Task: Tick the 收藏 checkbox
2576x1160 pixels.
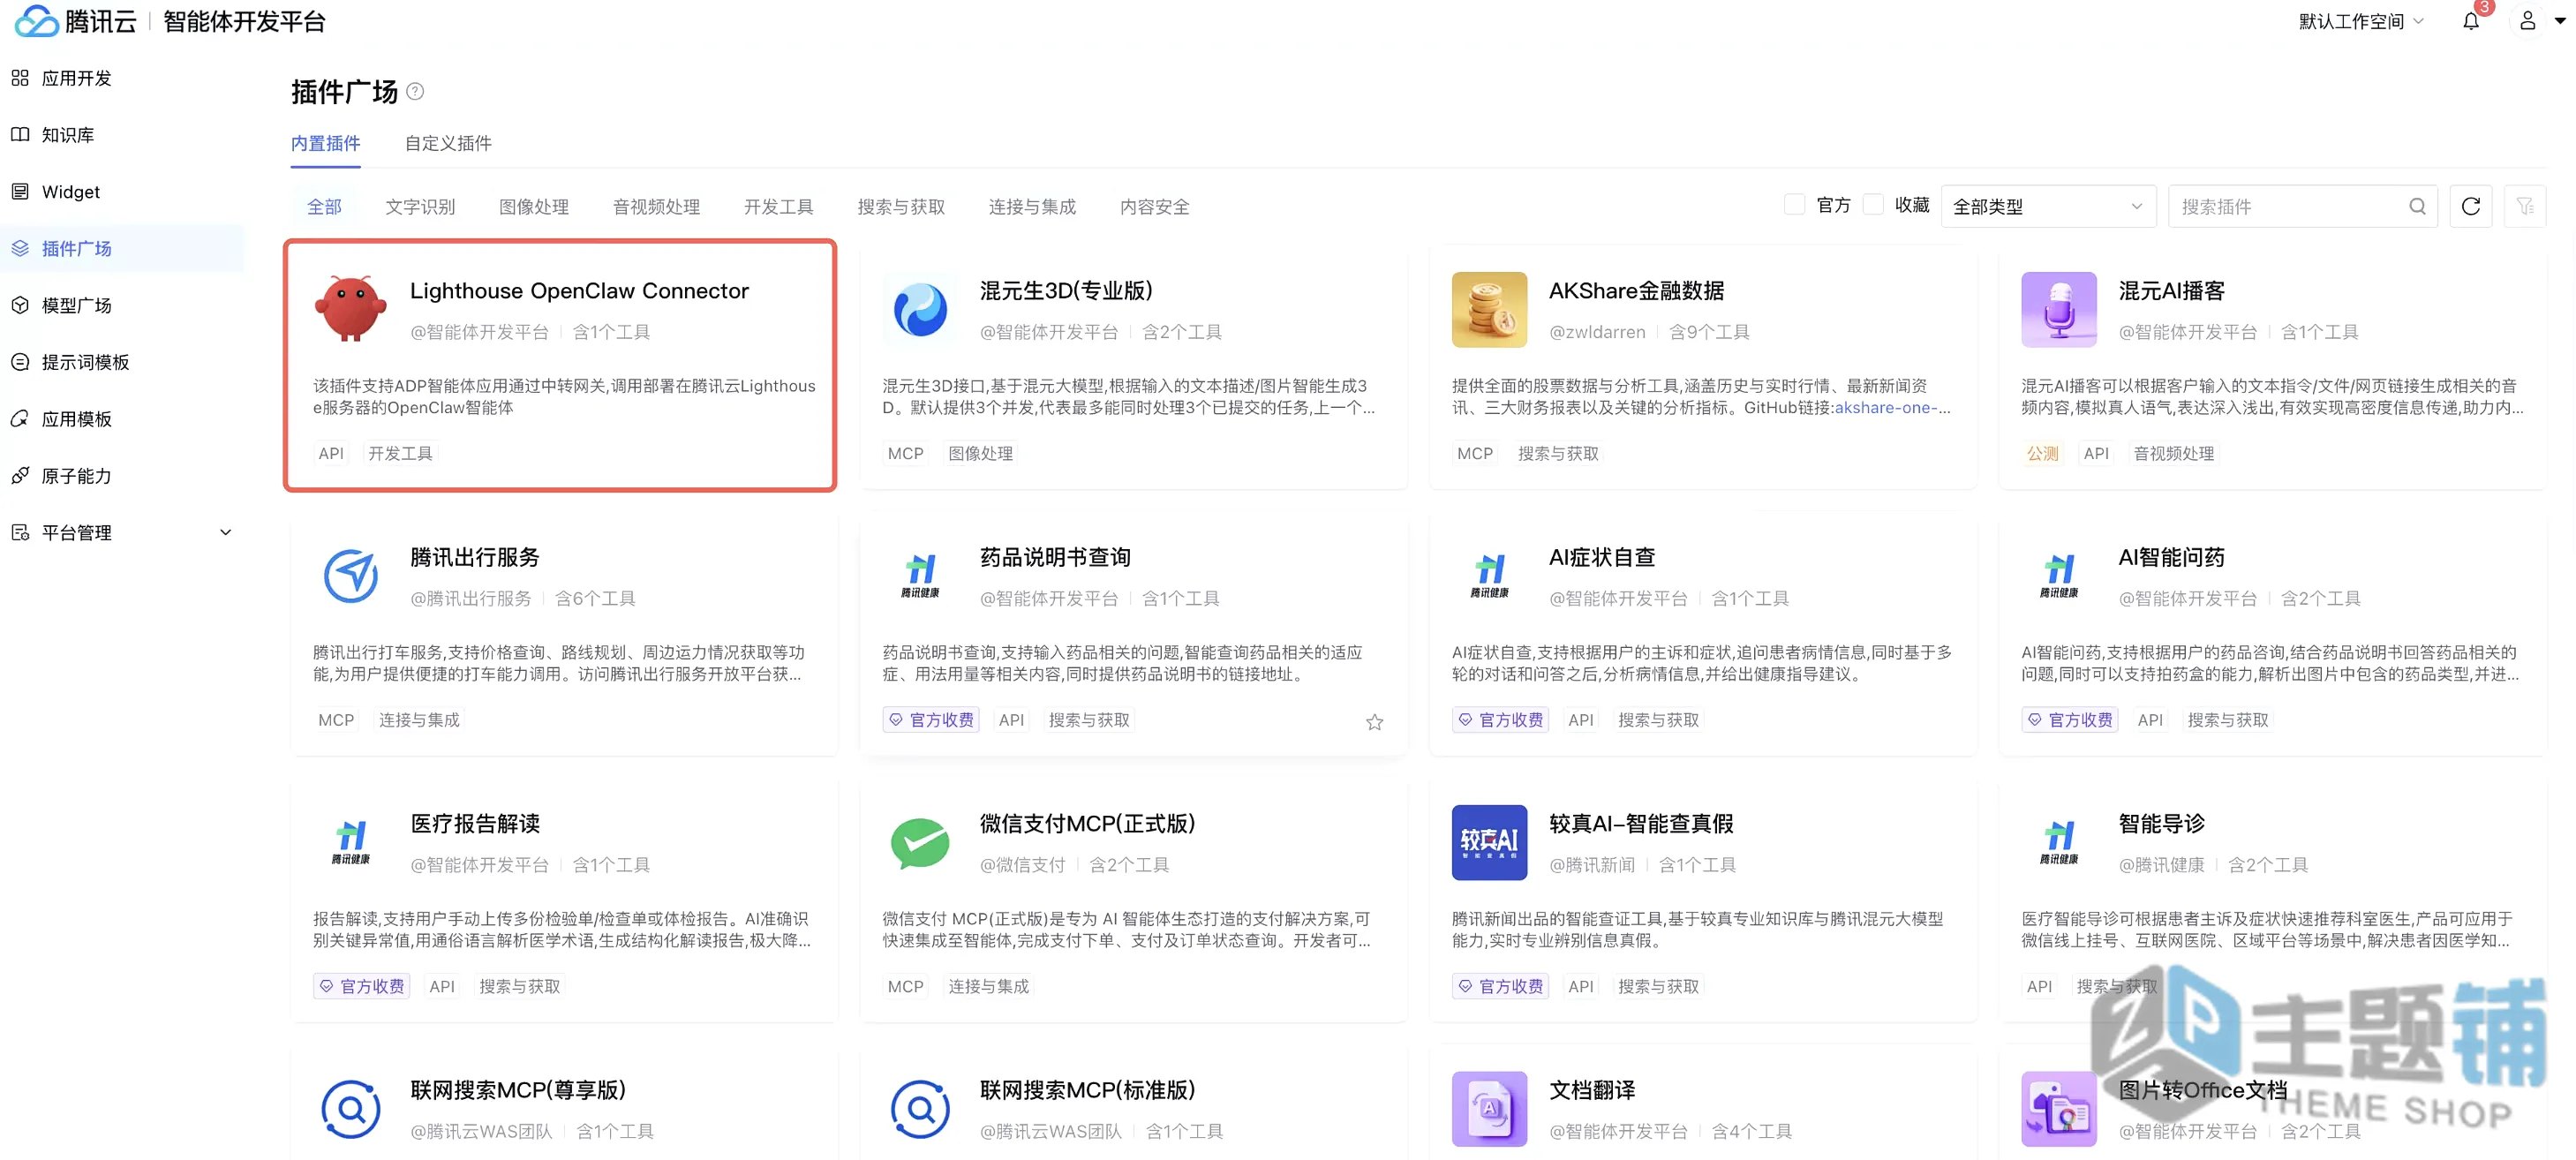Action: (x=1873, y=205)
